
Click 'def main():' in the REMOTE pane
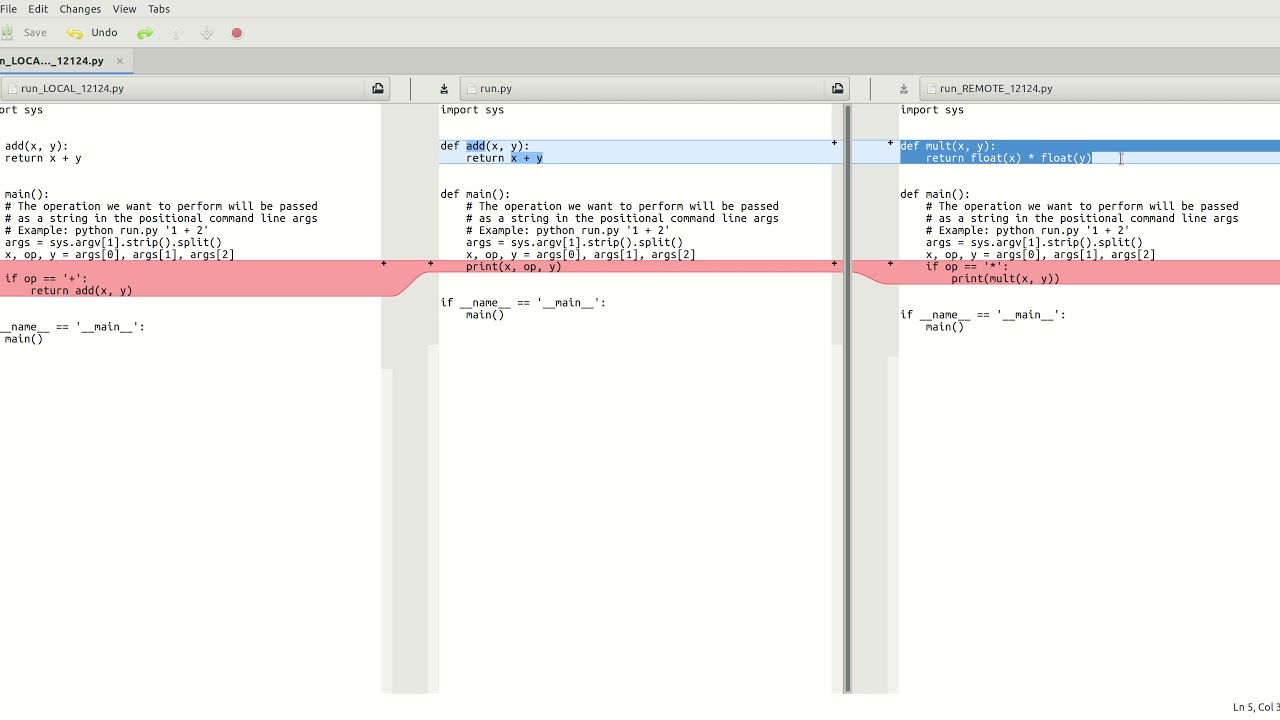[935, 194]
